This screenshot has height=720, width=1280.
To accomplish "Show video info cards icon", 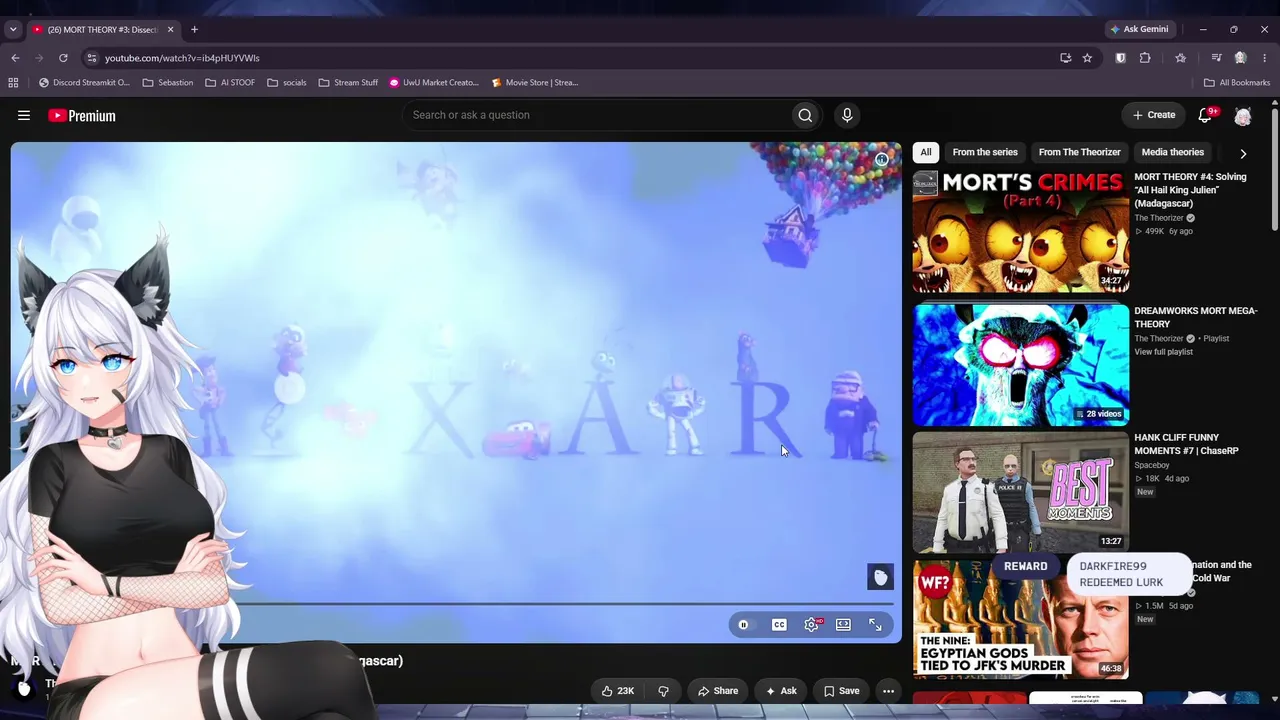I will (x=882, y=160).
